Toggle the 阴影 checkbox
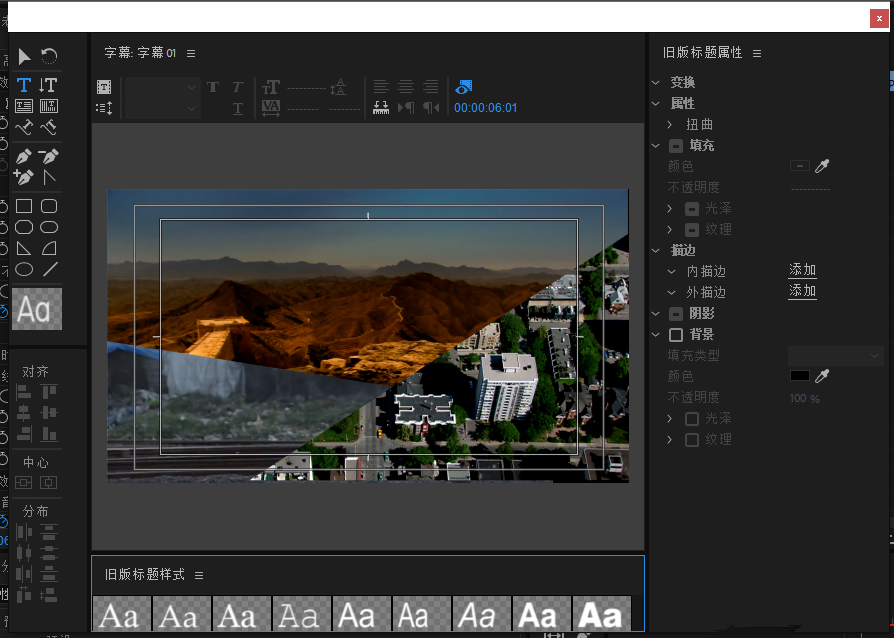 pyautogui.click(x=676, y=314)
